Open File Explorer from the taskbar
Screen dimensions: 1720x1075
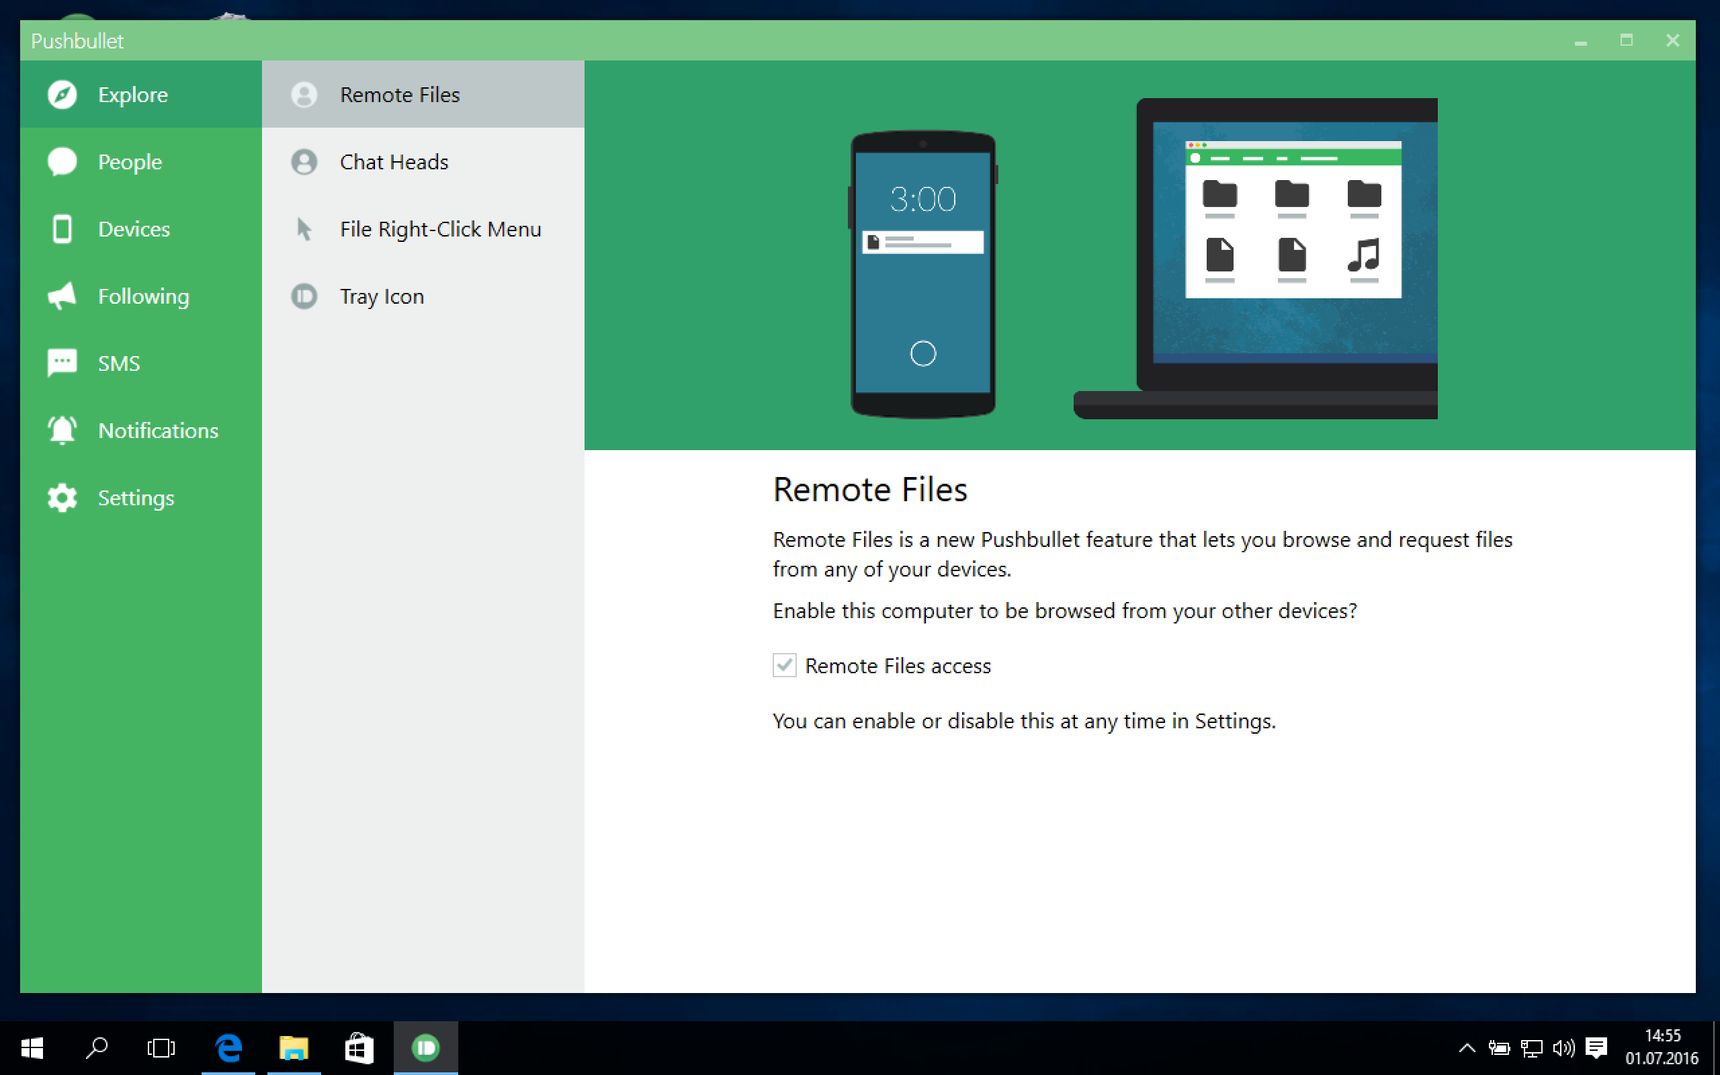coord(294,1048)
